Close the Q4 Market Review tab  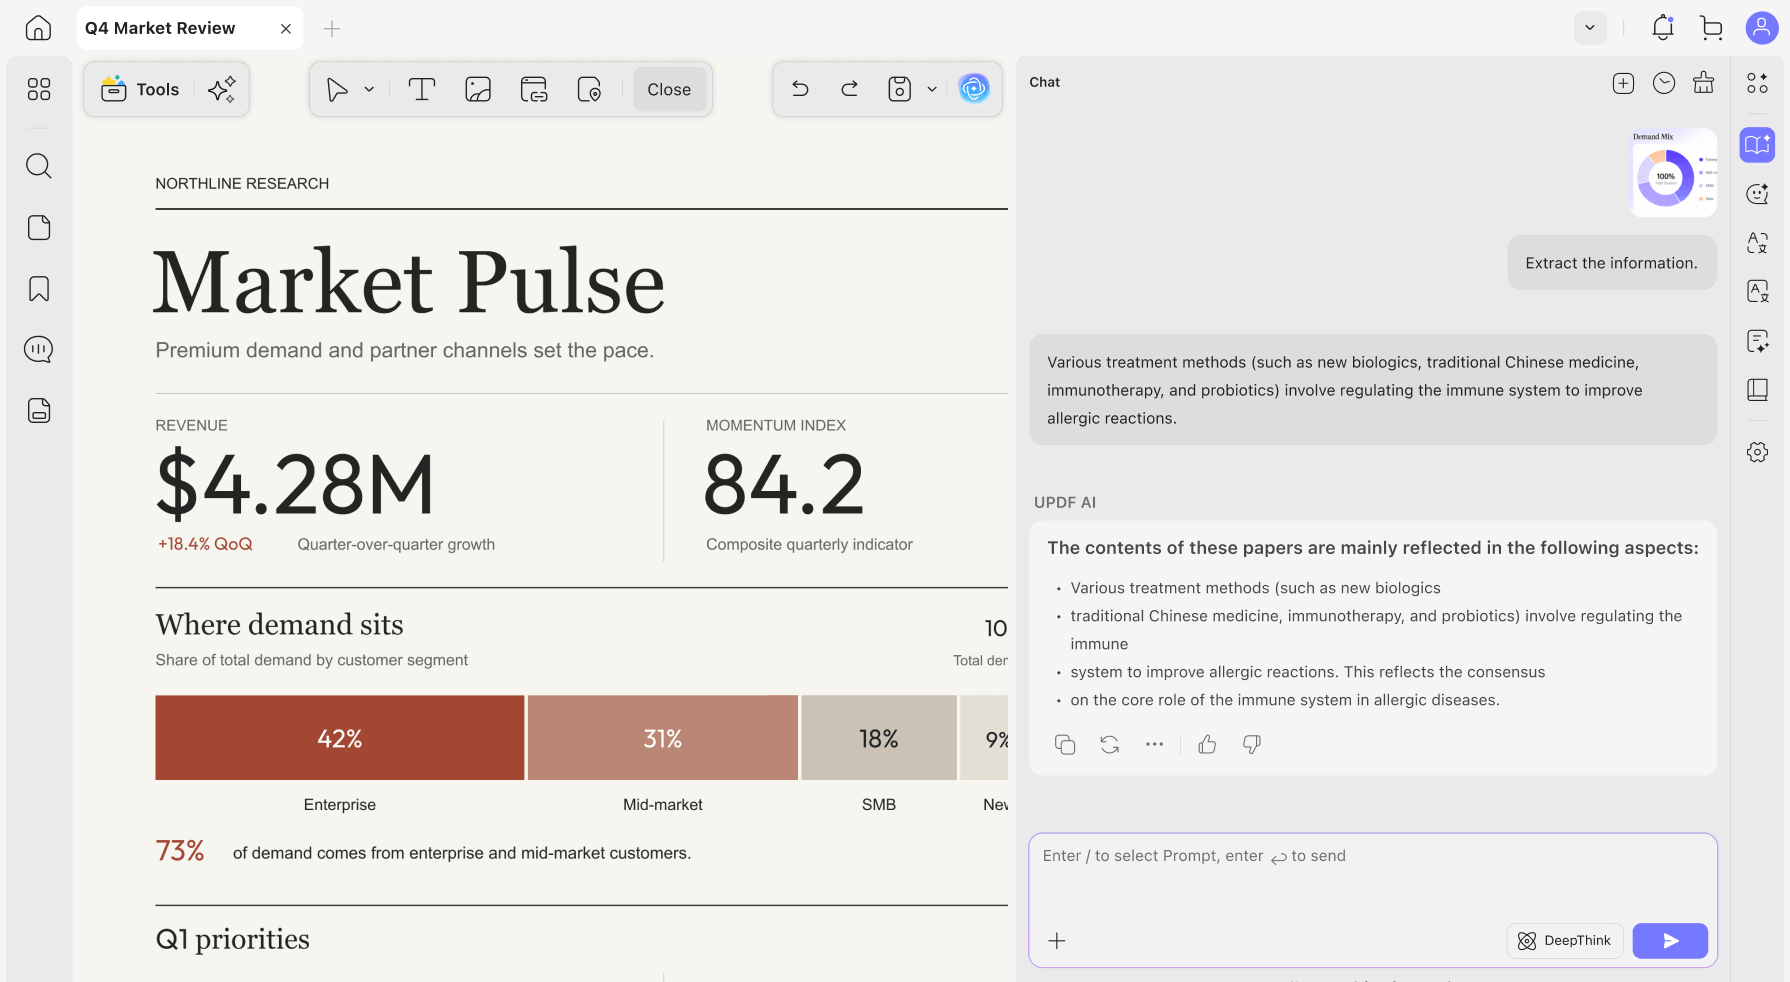click(286, 29)
